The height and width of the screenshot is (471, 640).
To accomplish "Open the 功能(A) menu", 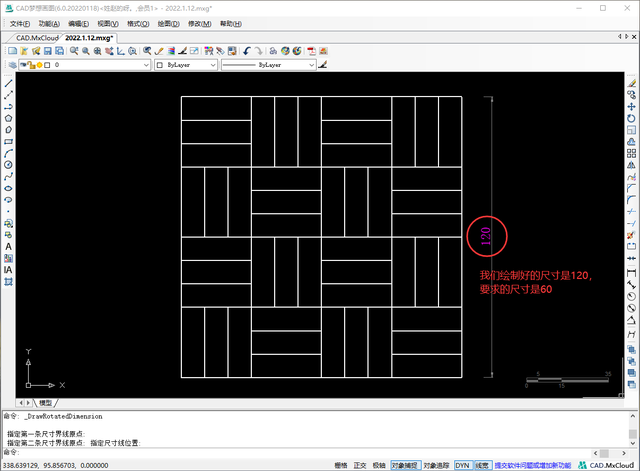I will tap(49, 24).
